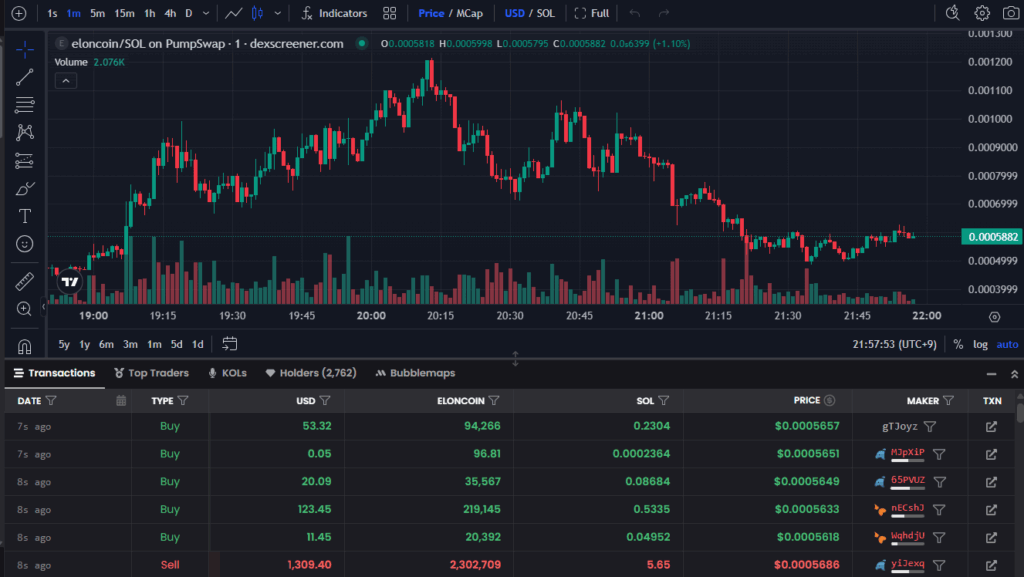Switch chart display to MCap
Viewport: 1024px width, 577px height.
[469, 13]
